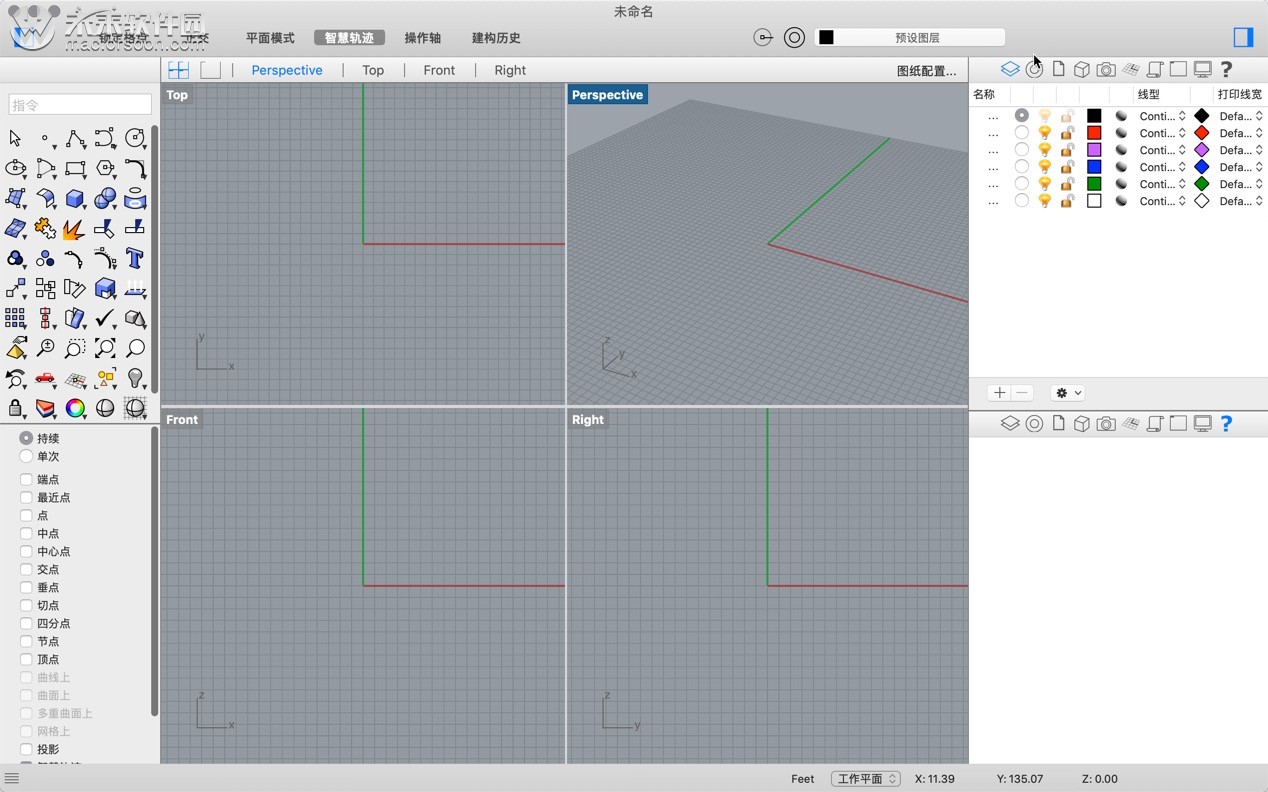The image size is (1268, 792).
Task: Select the Sphere tool
Action: (105, 199)
